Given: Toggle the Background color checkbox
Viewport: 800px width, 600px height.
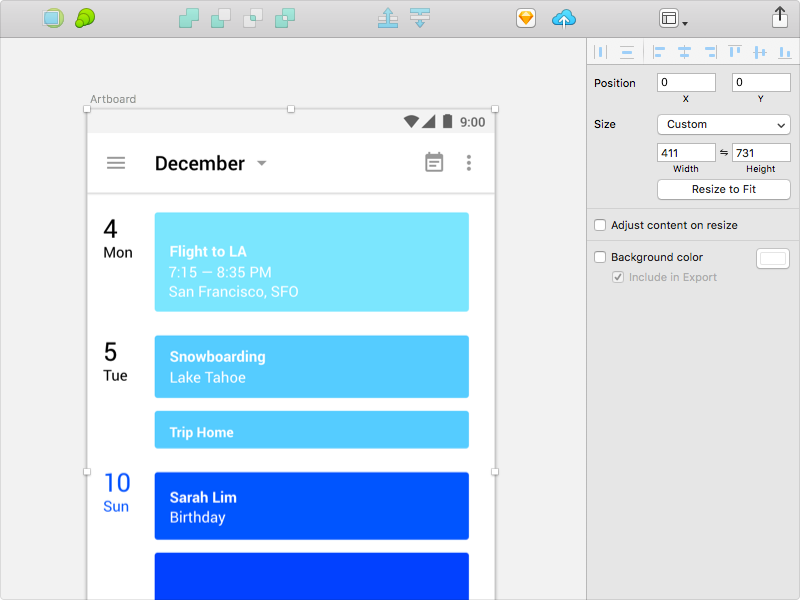Looking at the screenshot, I should (x=600, y=257).
